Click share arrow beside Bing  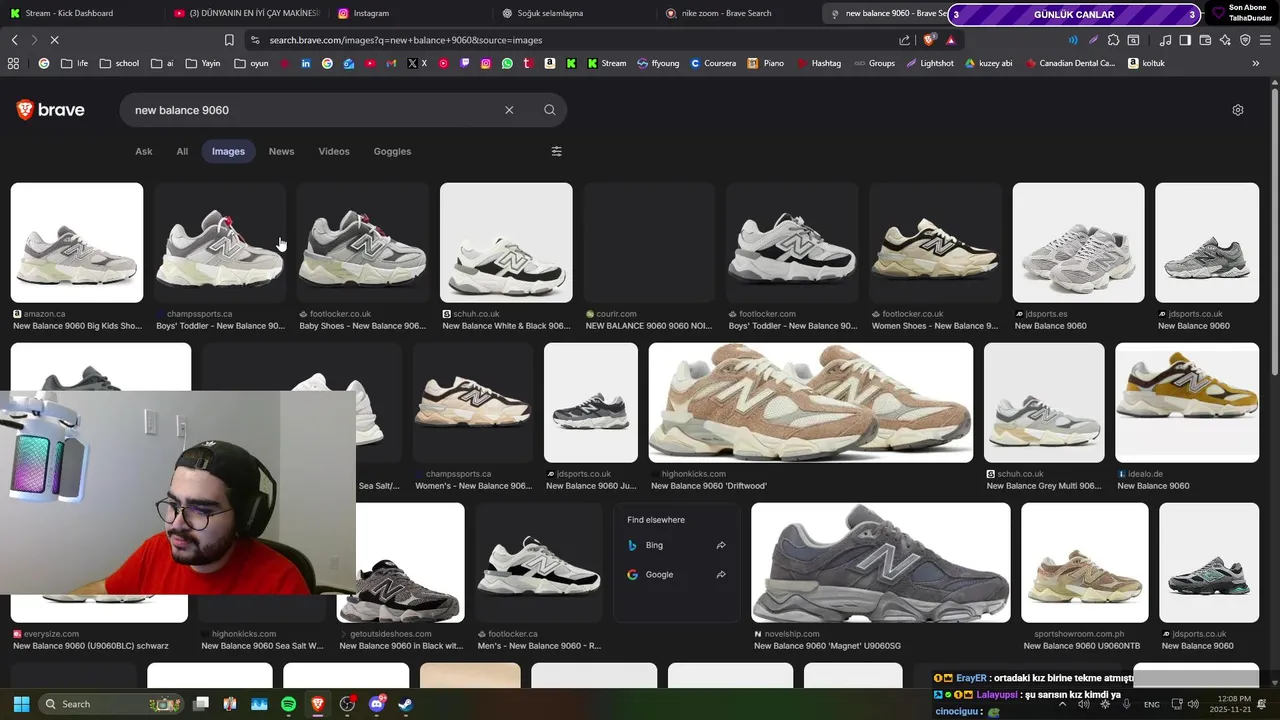(x=721, y=545)
